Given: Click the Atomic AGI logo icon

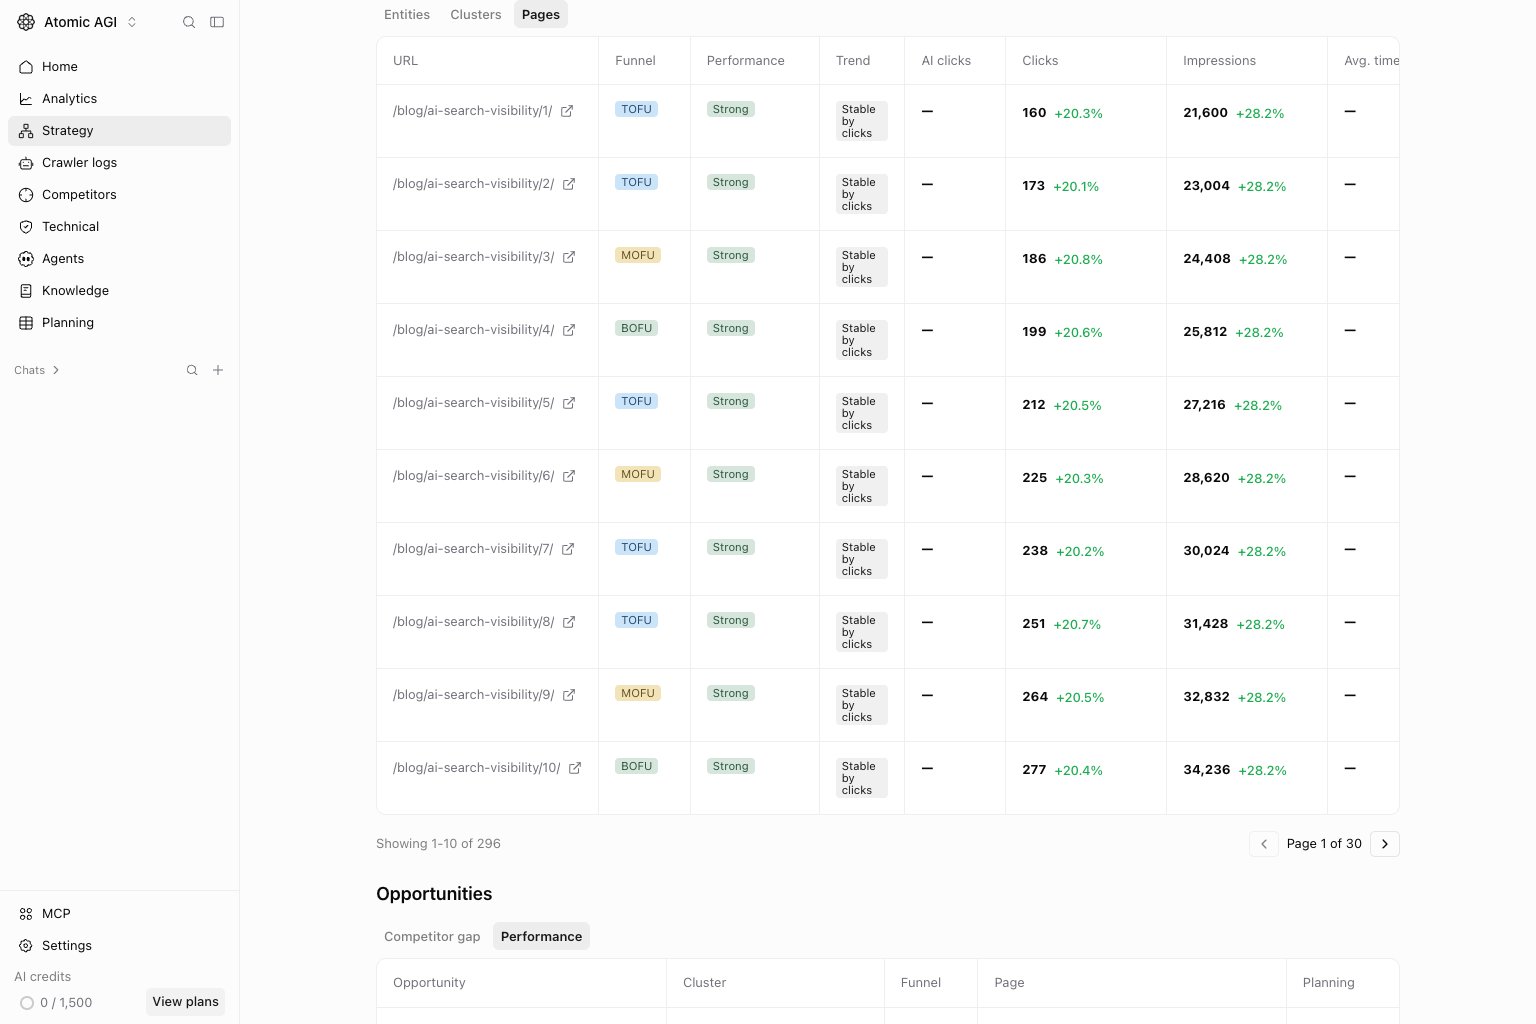Looking at the screenshot, I should pyautogui.click(x=26, y=22).
